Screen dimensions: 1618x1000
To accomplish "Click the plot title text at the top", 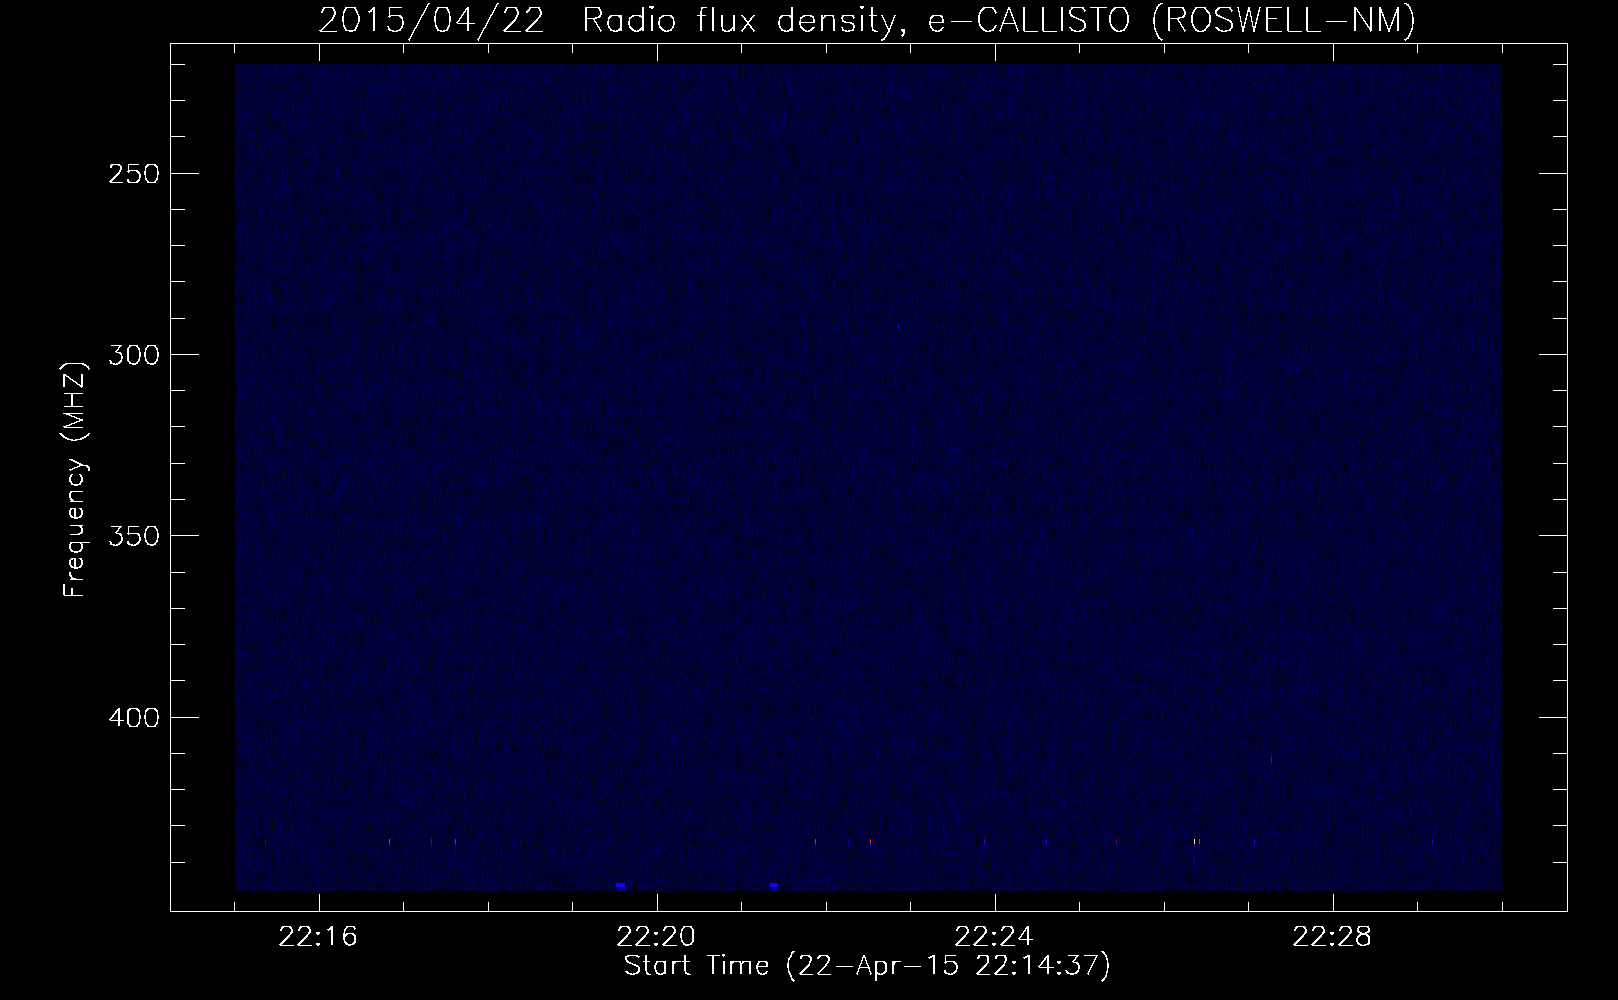I will 867,21.
